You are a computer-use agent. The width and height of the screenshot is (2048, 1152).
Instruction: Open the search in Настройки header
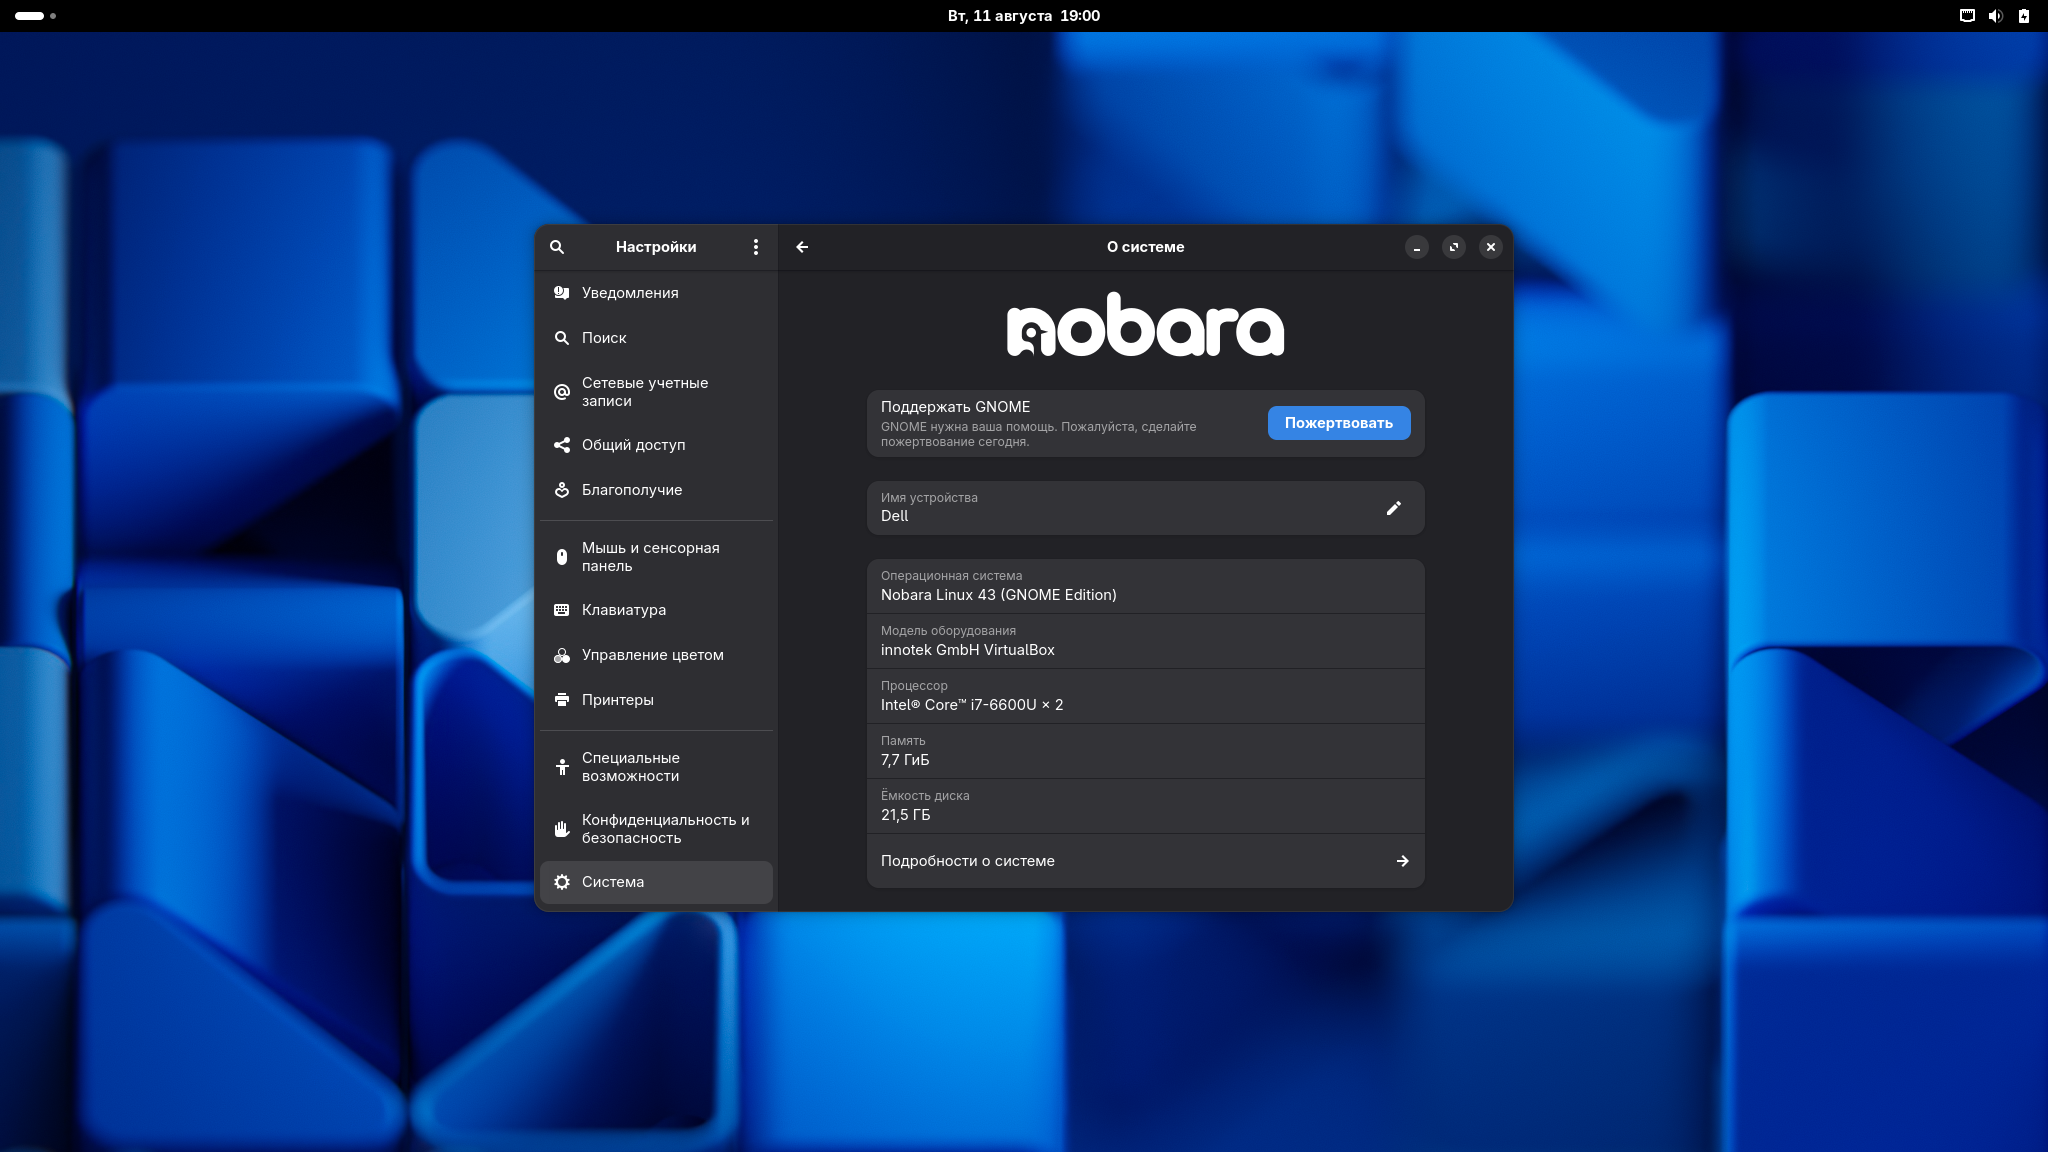click(557, 247)
